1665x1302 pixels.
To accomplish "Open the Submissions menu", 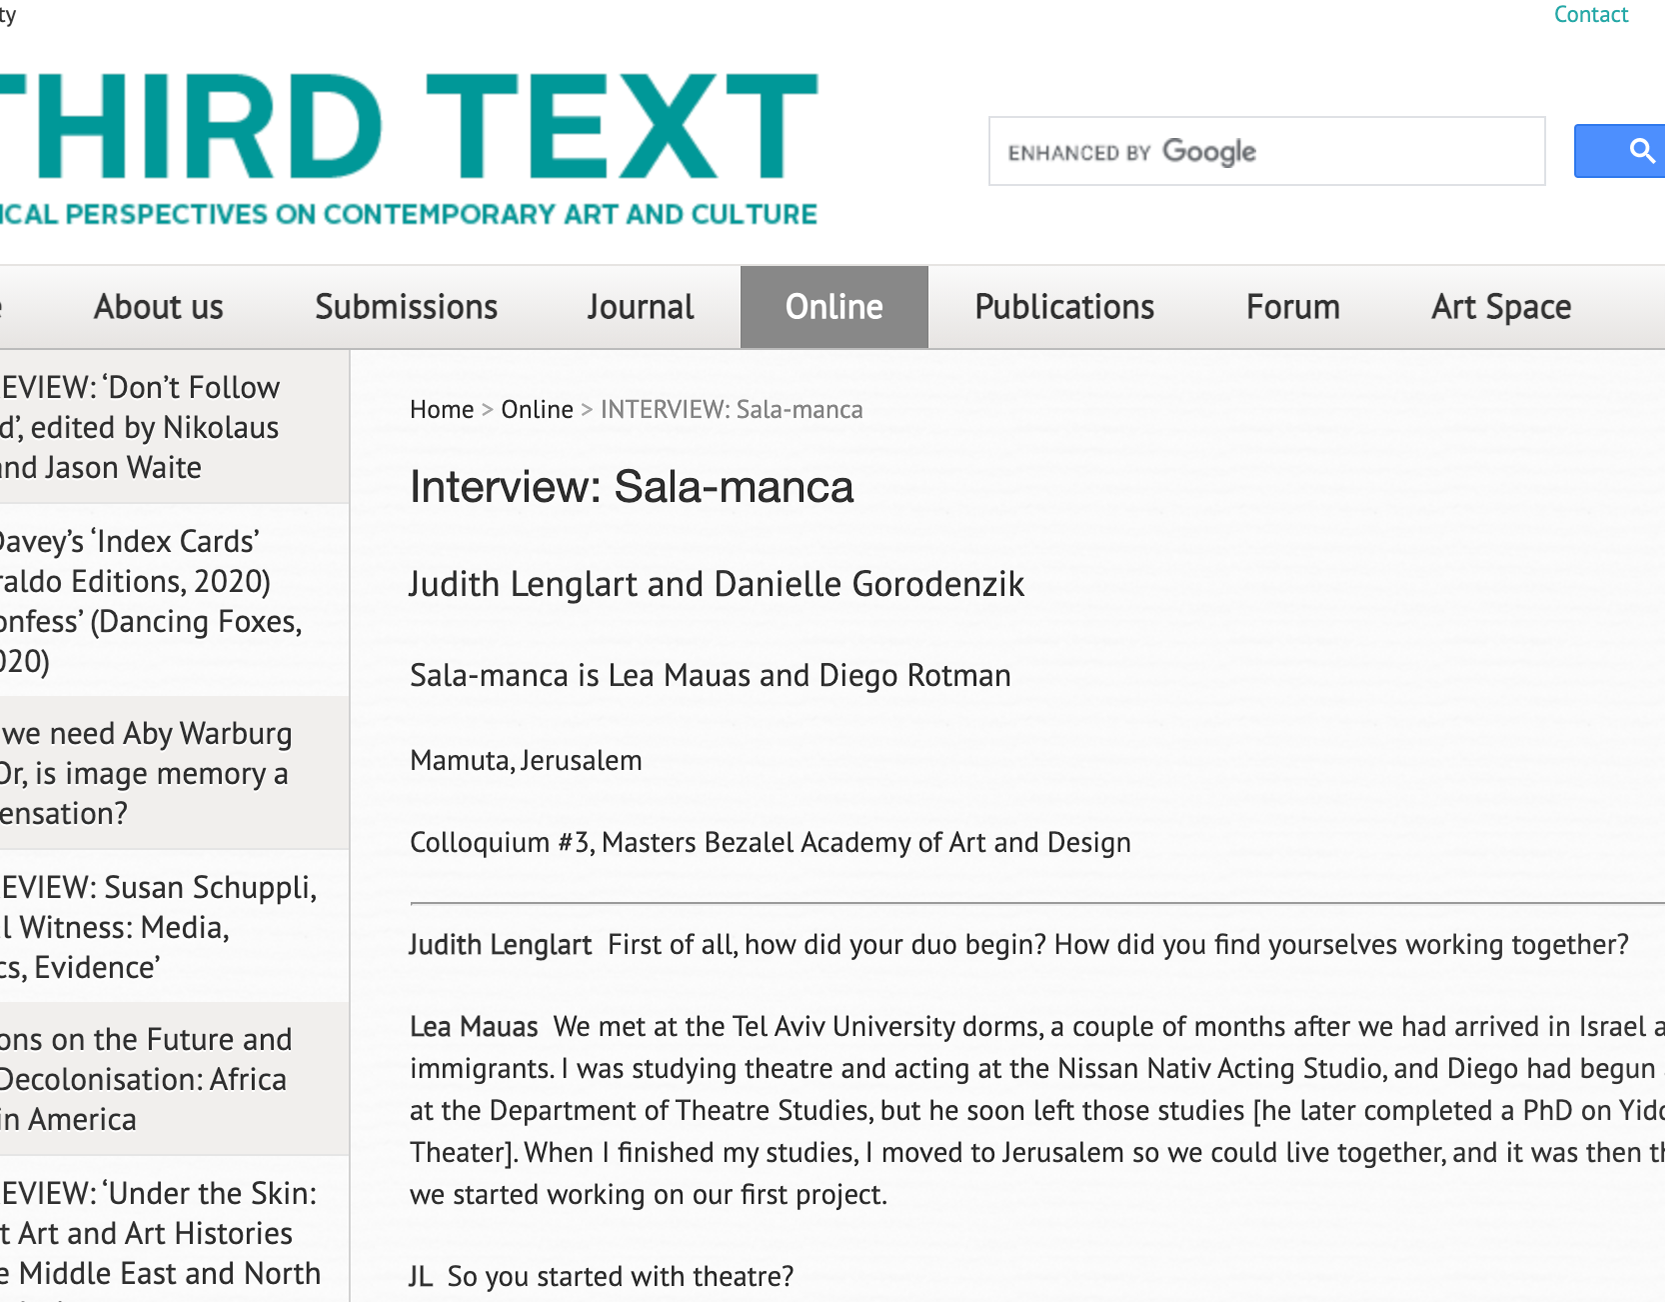I will point(406,307).
